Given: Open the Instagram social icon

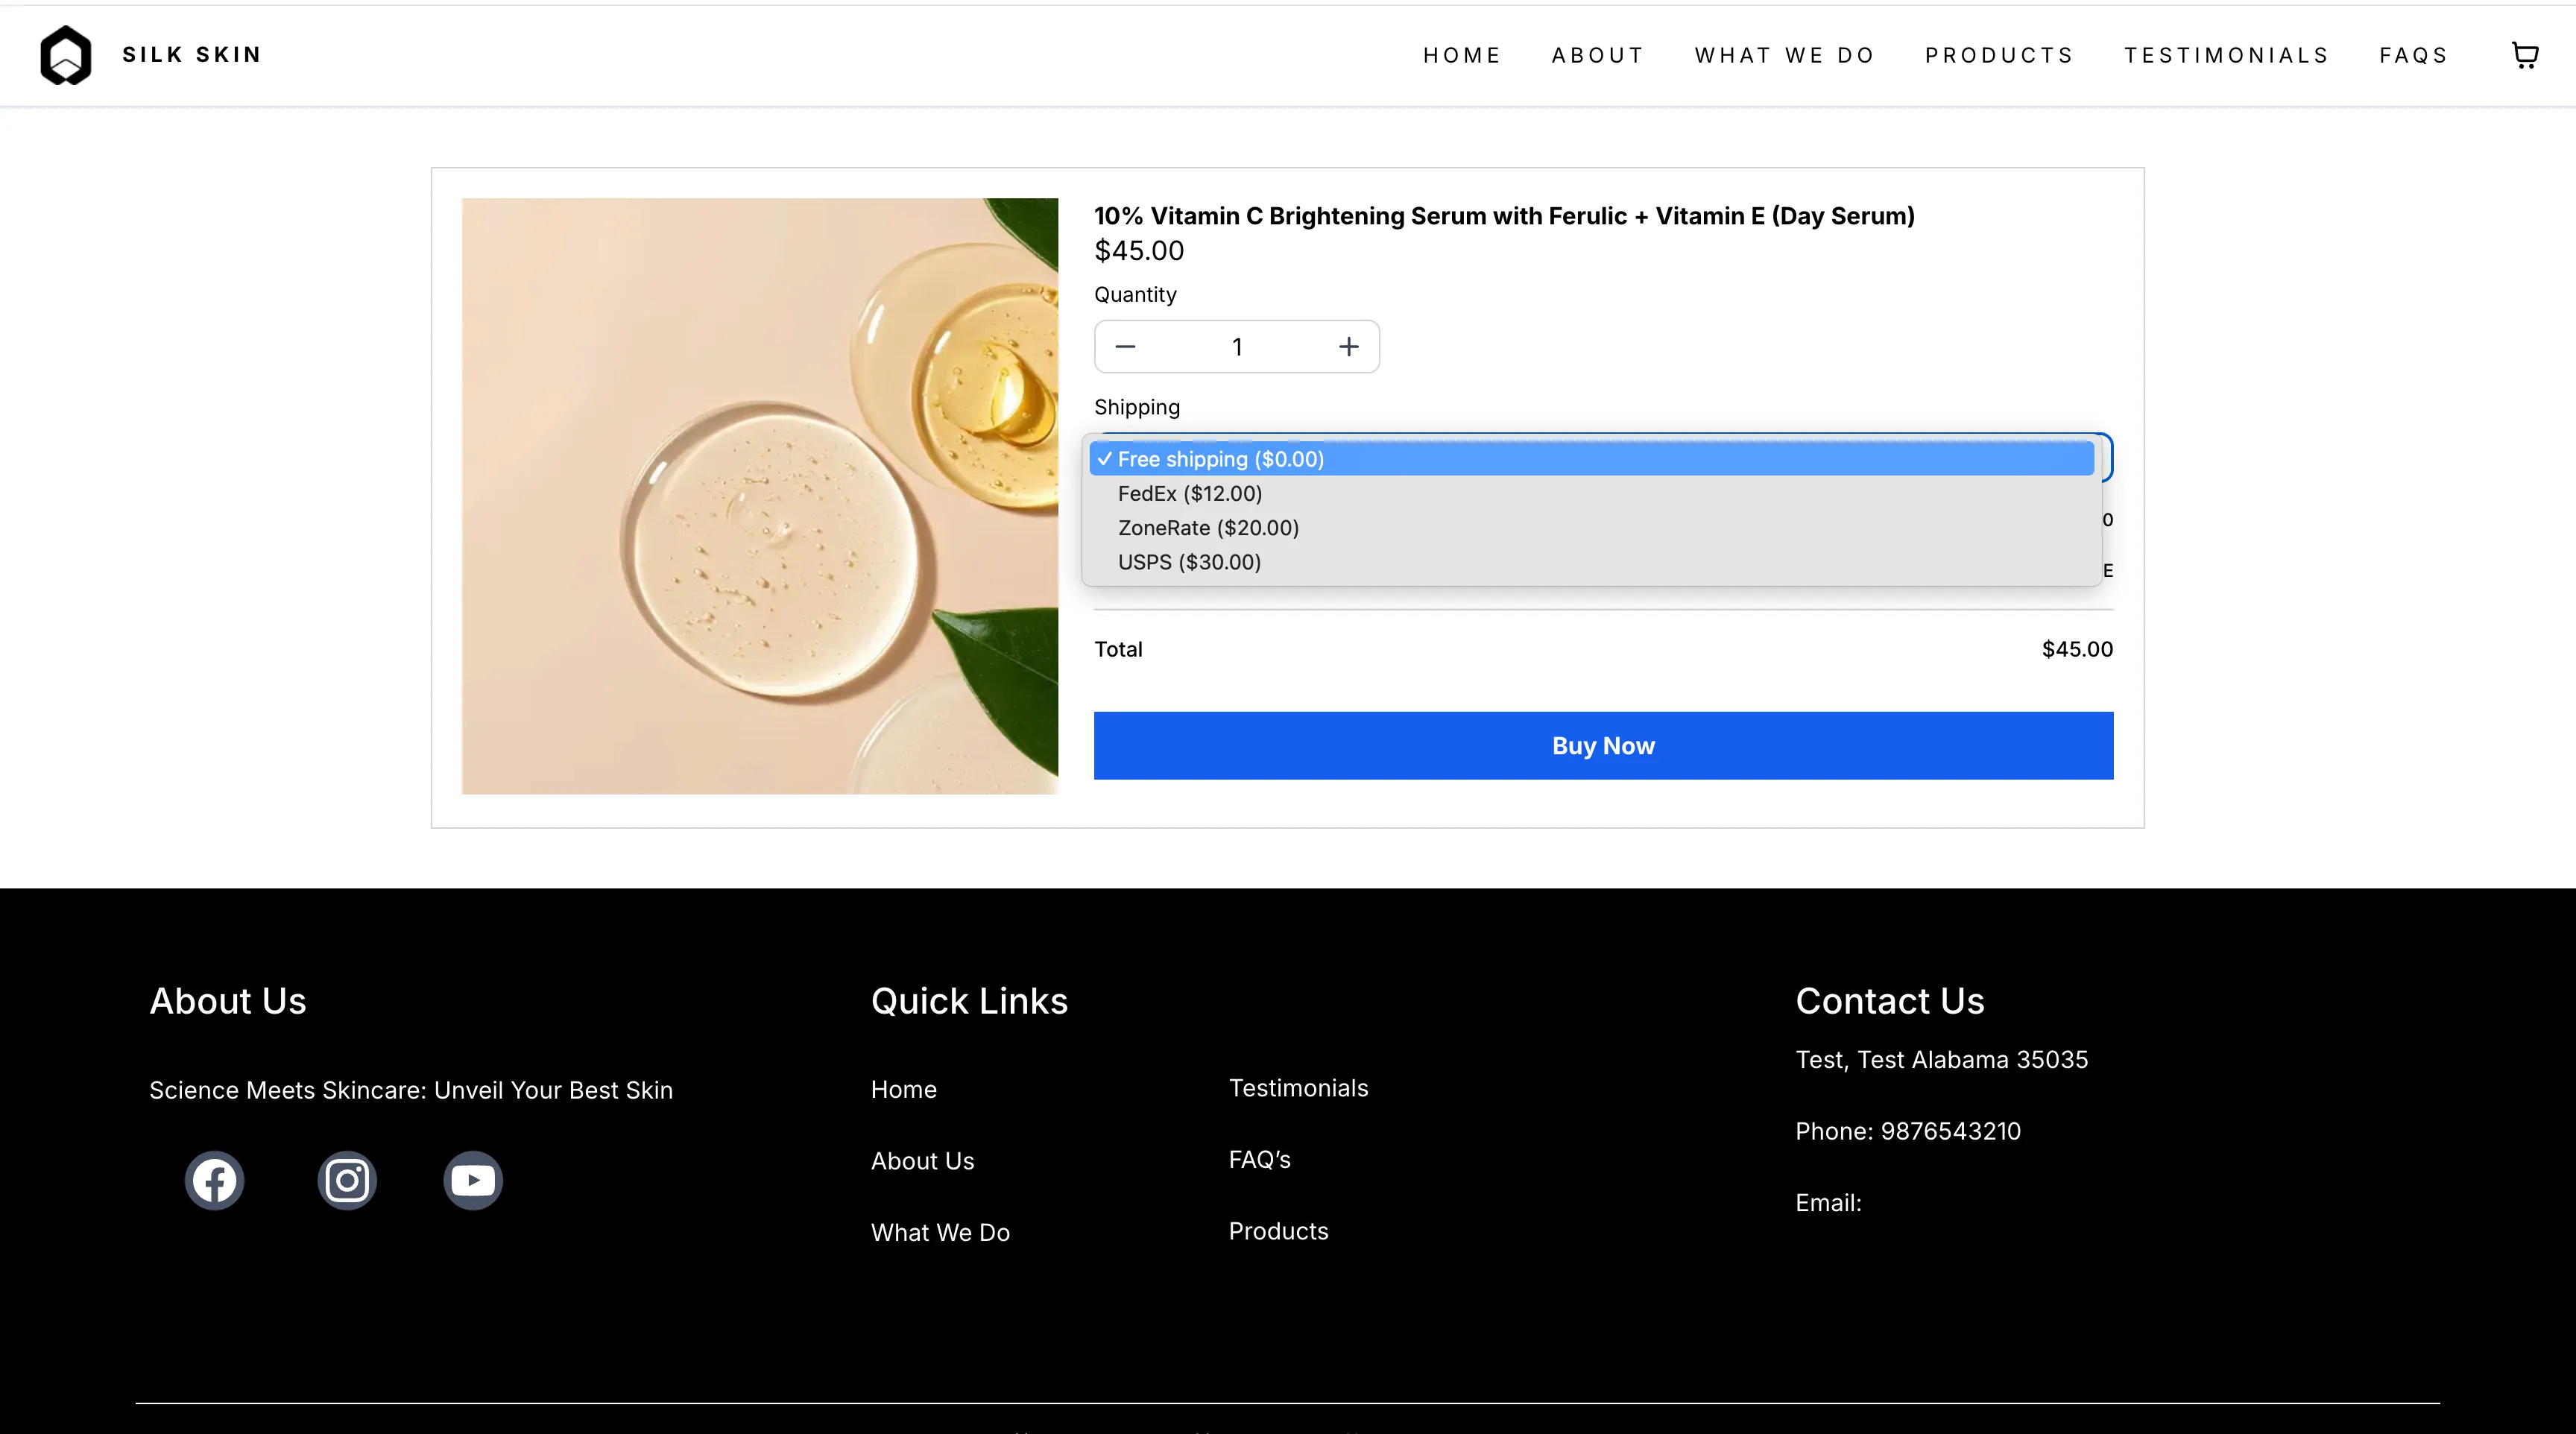Looking at the screenshot, I should [x=347, y=1181].
